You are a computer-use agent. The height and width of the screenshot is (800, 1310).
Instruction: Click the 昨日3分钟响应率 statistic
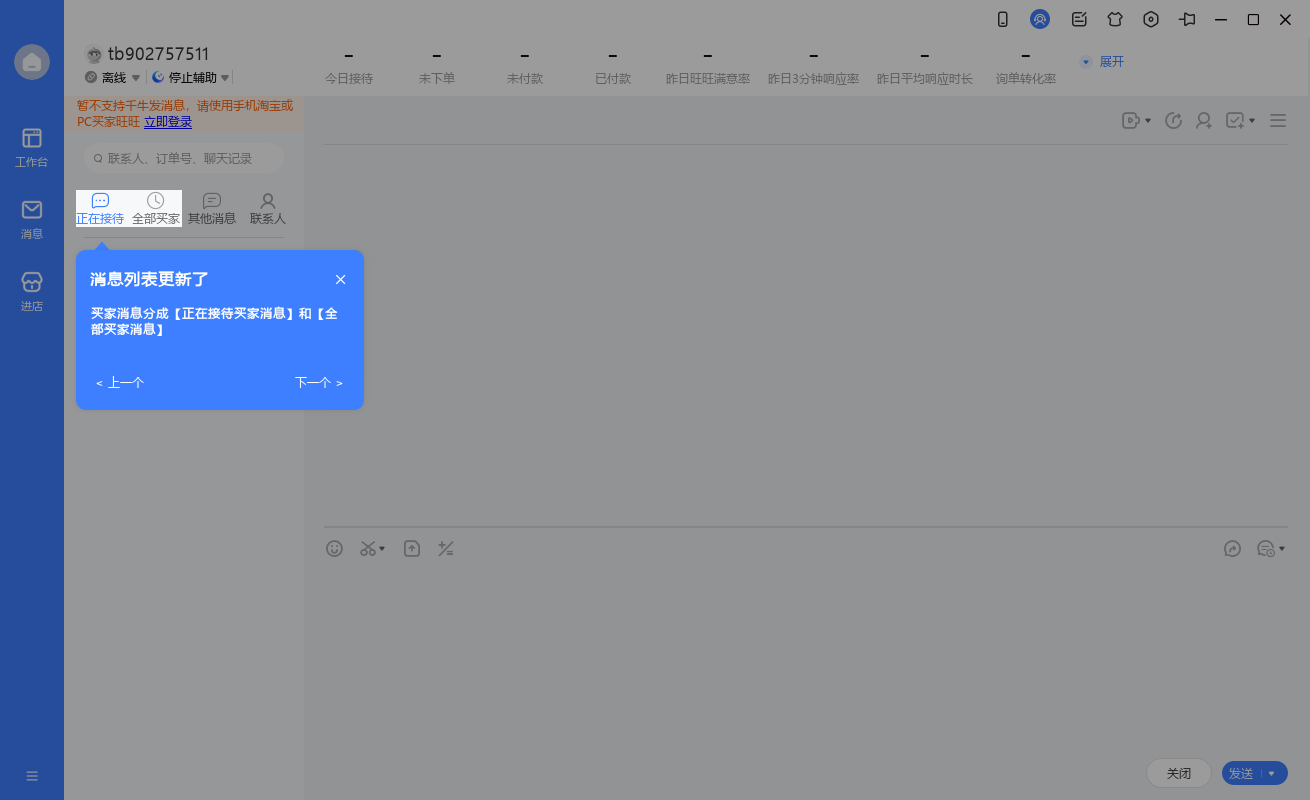click(x=814, y=68)
